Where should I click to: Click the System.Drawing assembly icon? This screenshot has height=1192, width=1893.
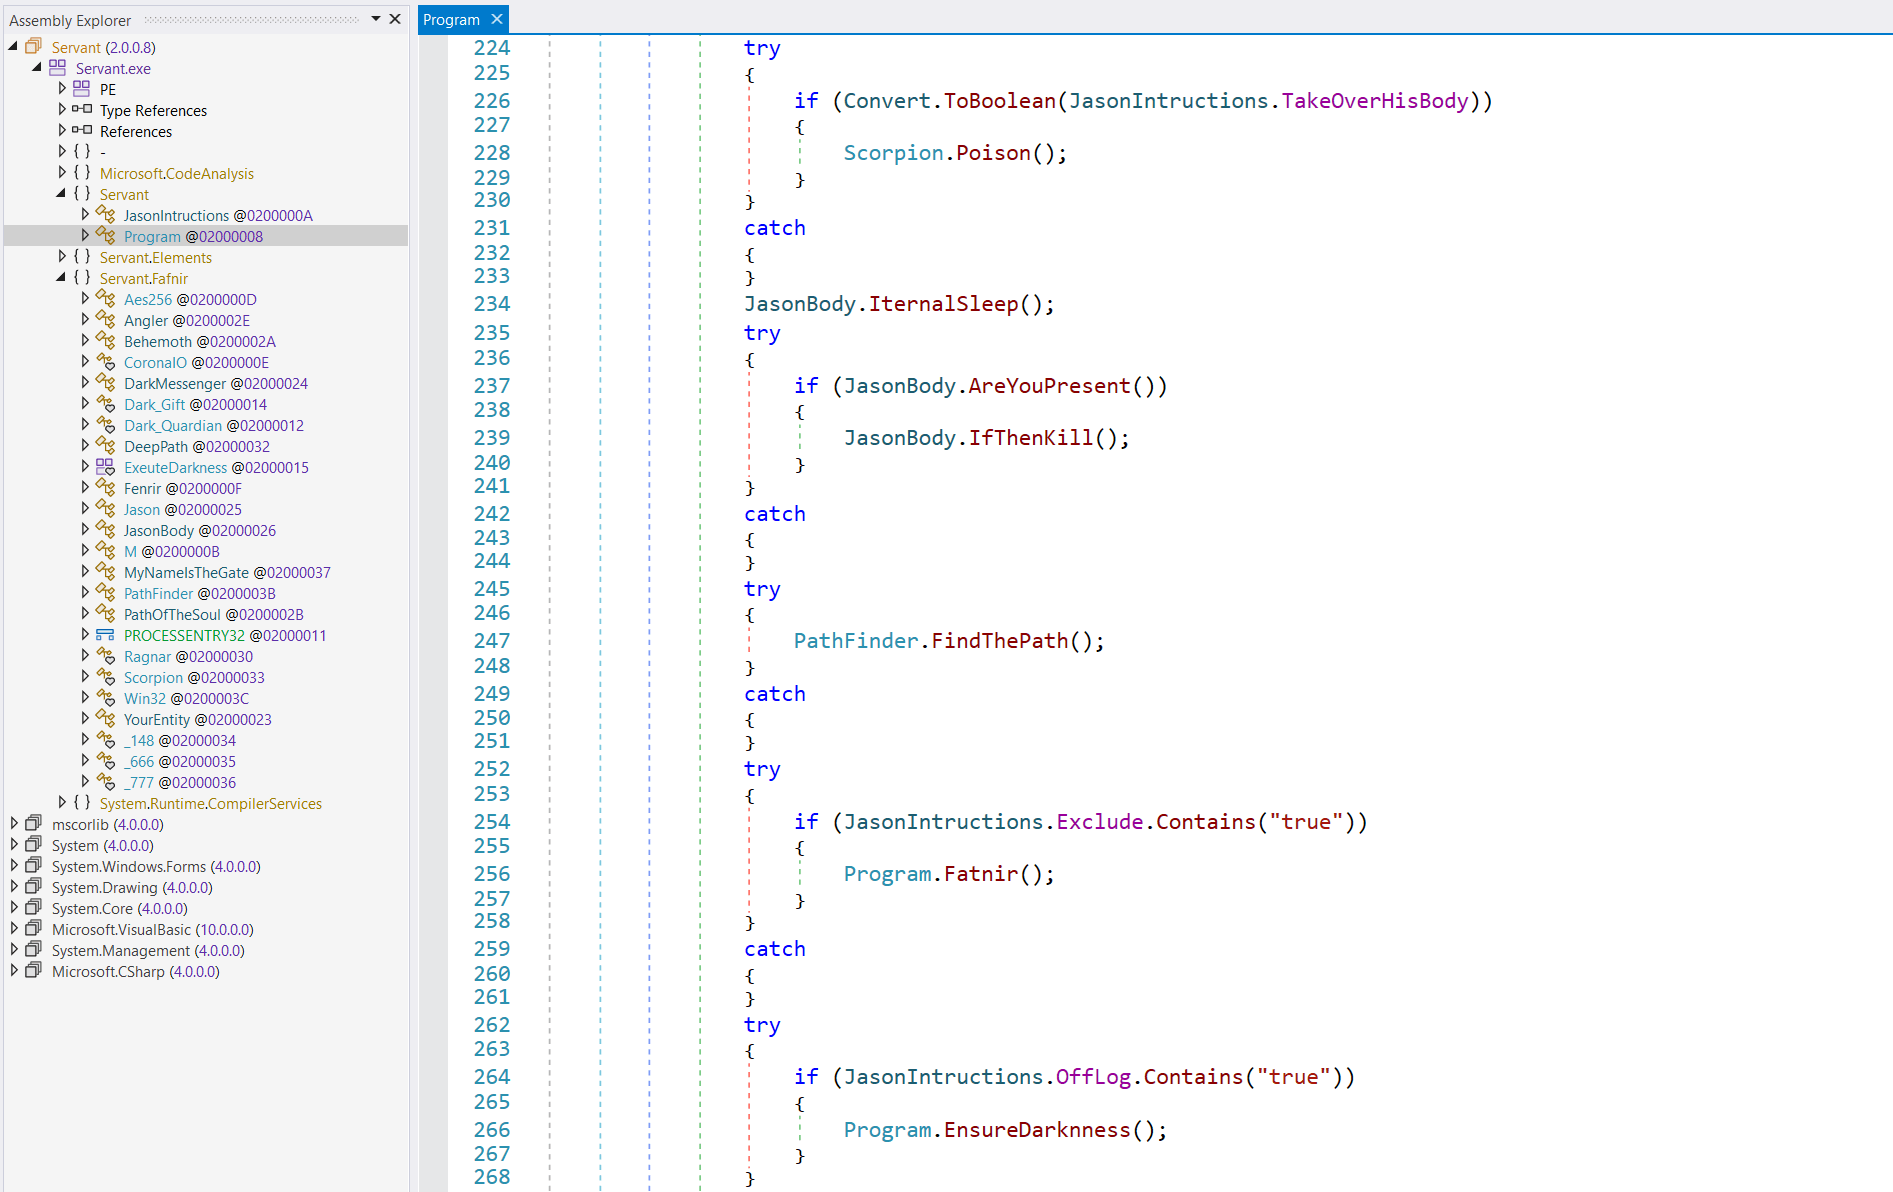coord(33,886)
